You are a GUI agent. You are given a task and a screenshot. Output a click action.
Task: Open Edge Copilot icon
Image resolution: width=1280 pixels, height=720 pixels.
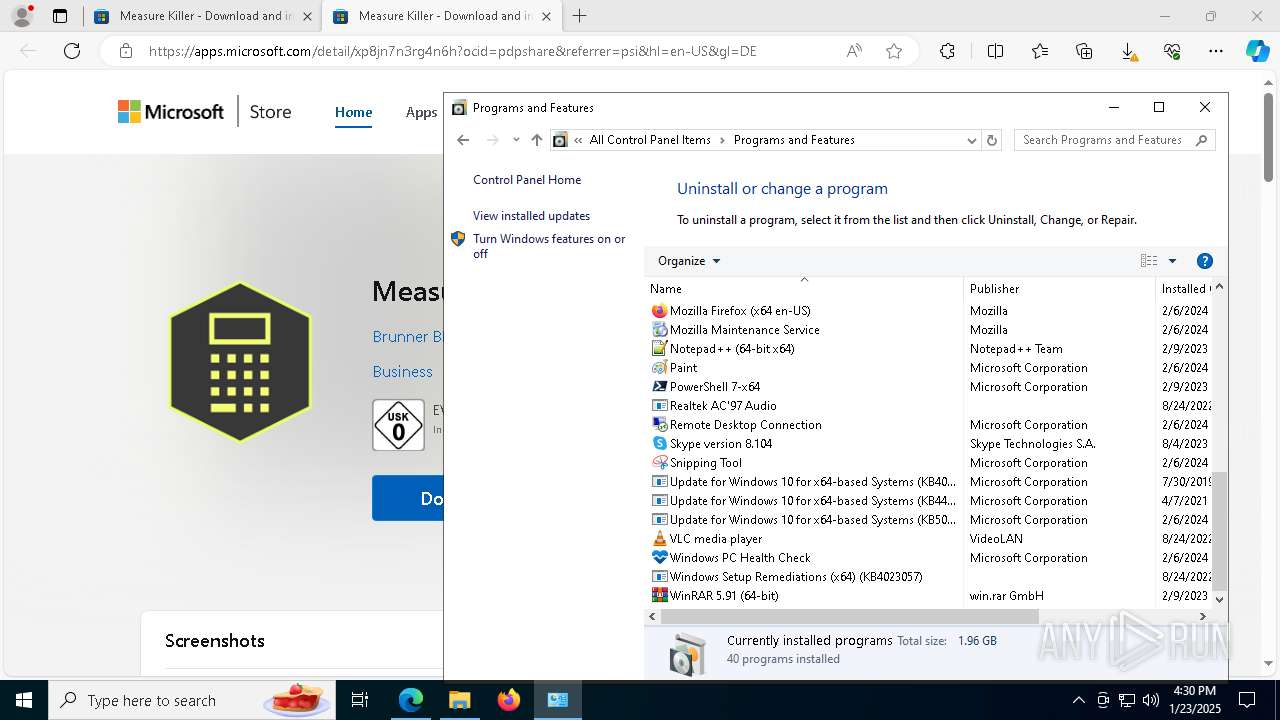(1257, 51)
